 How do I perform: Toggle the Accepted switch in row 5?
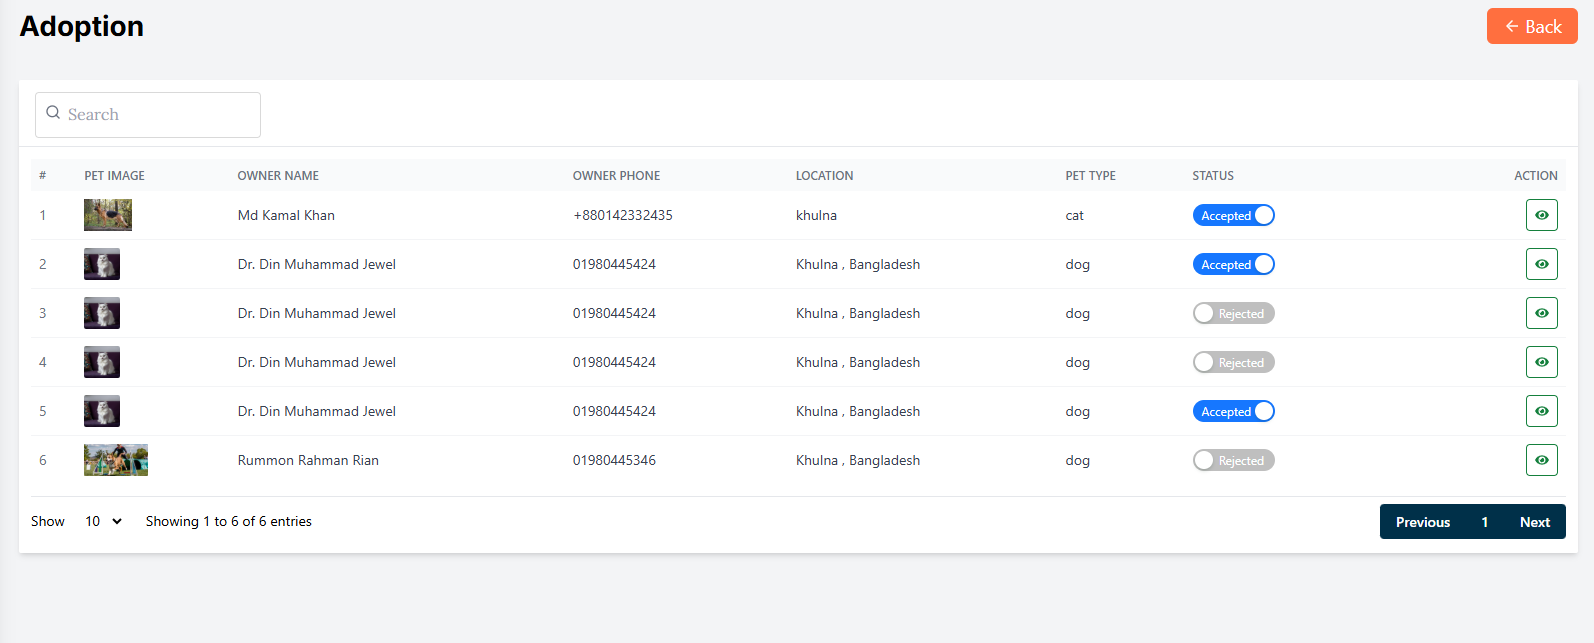tap(1233, 411)
